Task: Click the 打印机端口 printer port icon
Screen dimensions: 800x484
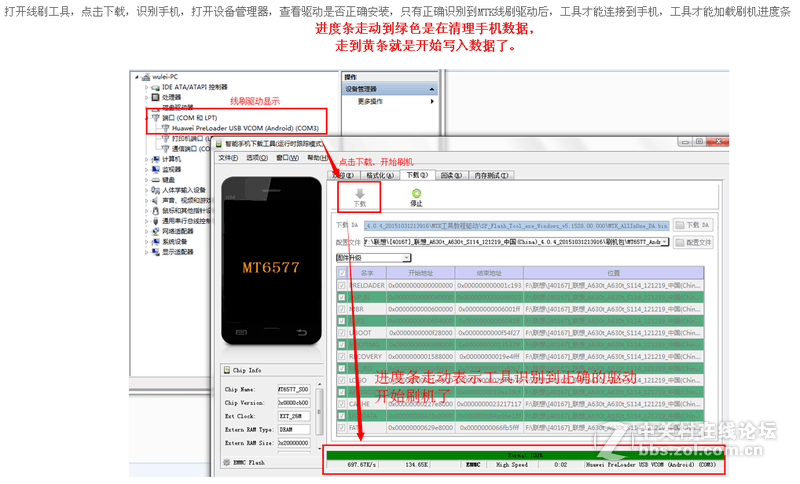Action: 165,139
